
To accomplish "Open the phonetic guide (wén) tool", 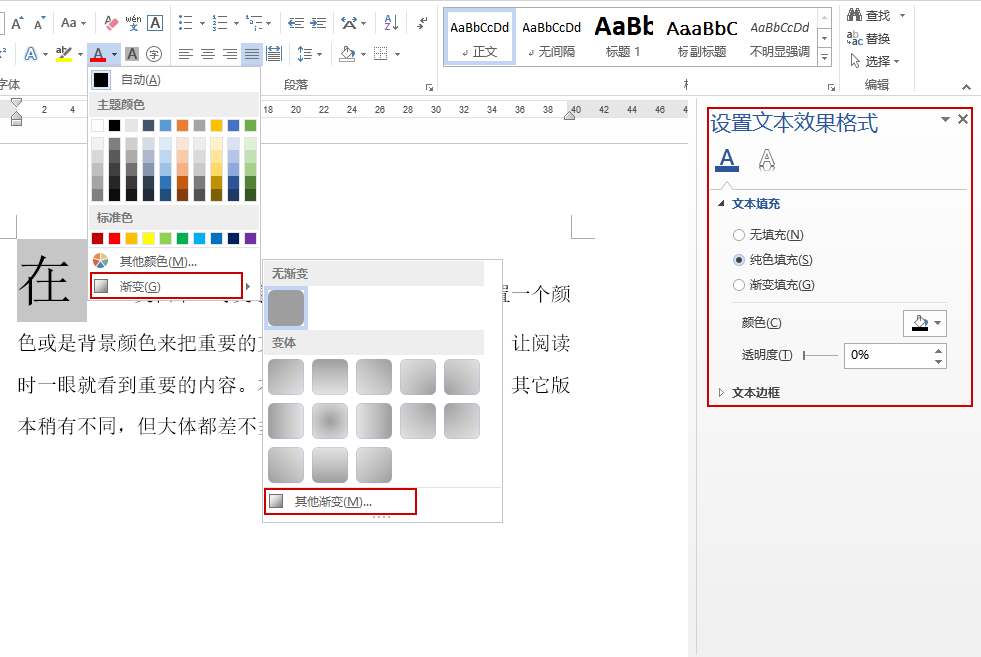I will coord(133,24).
